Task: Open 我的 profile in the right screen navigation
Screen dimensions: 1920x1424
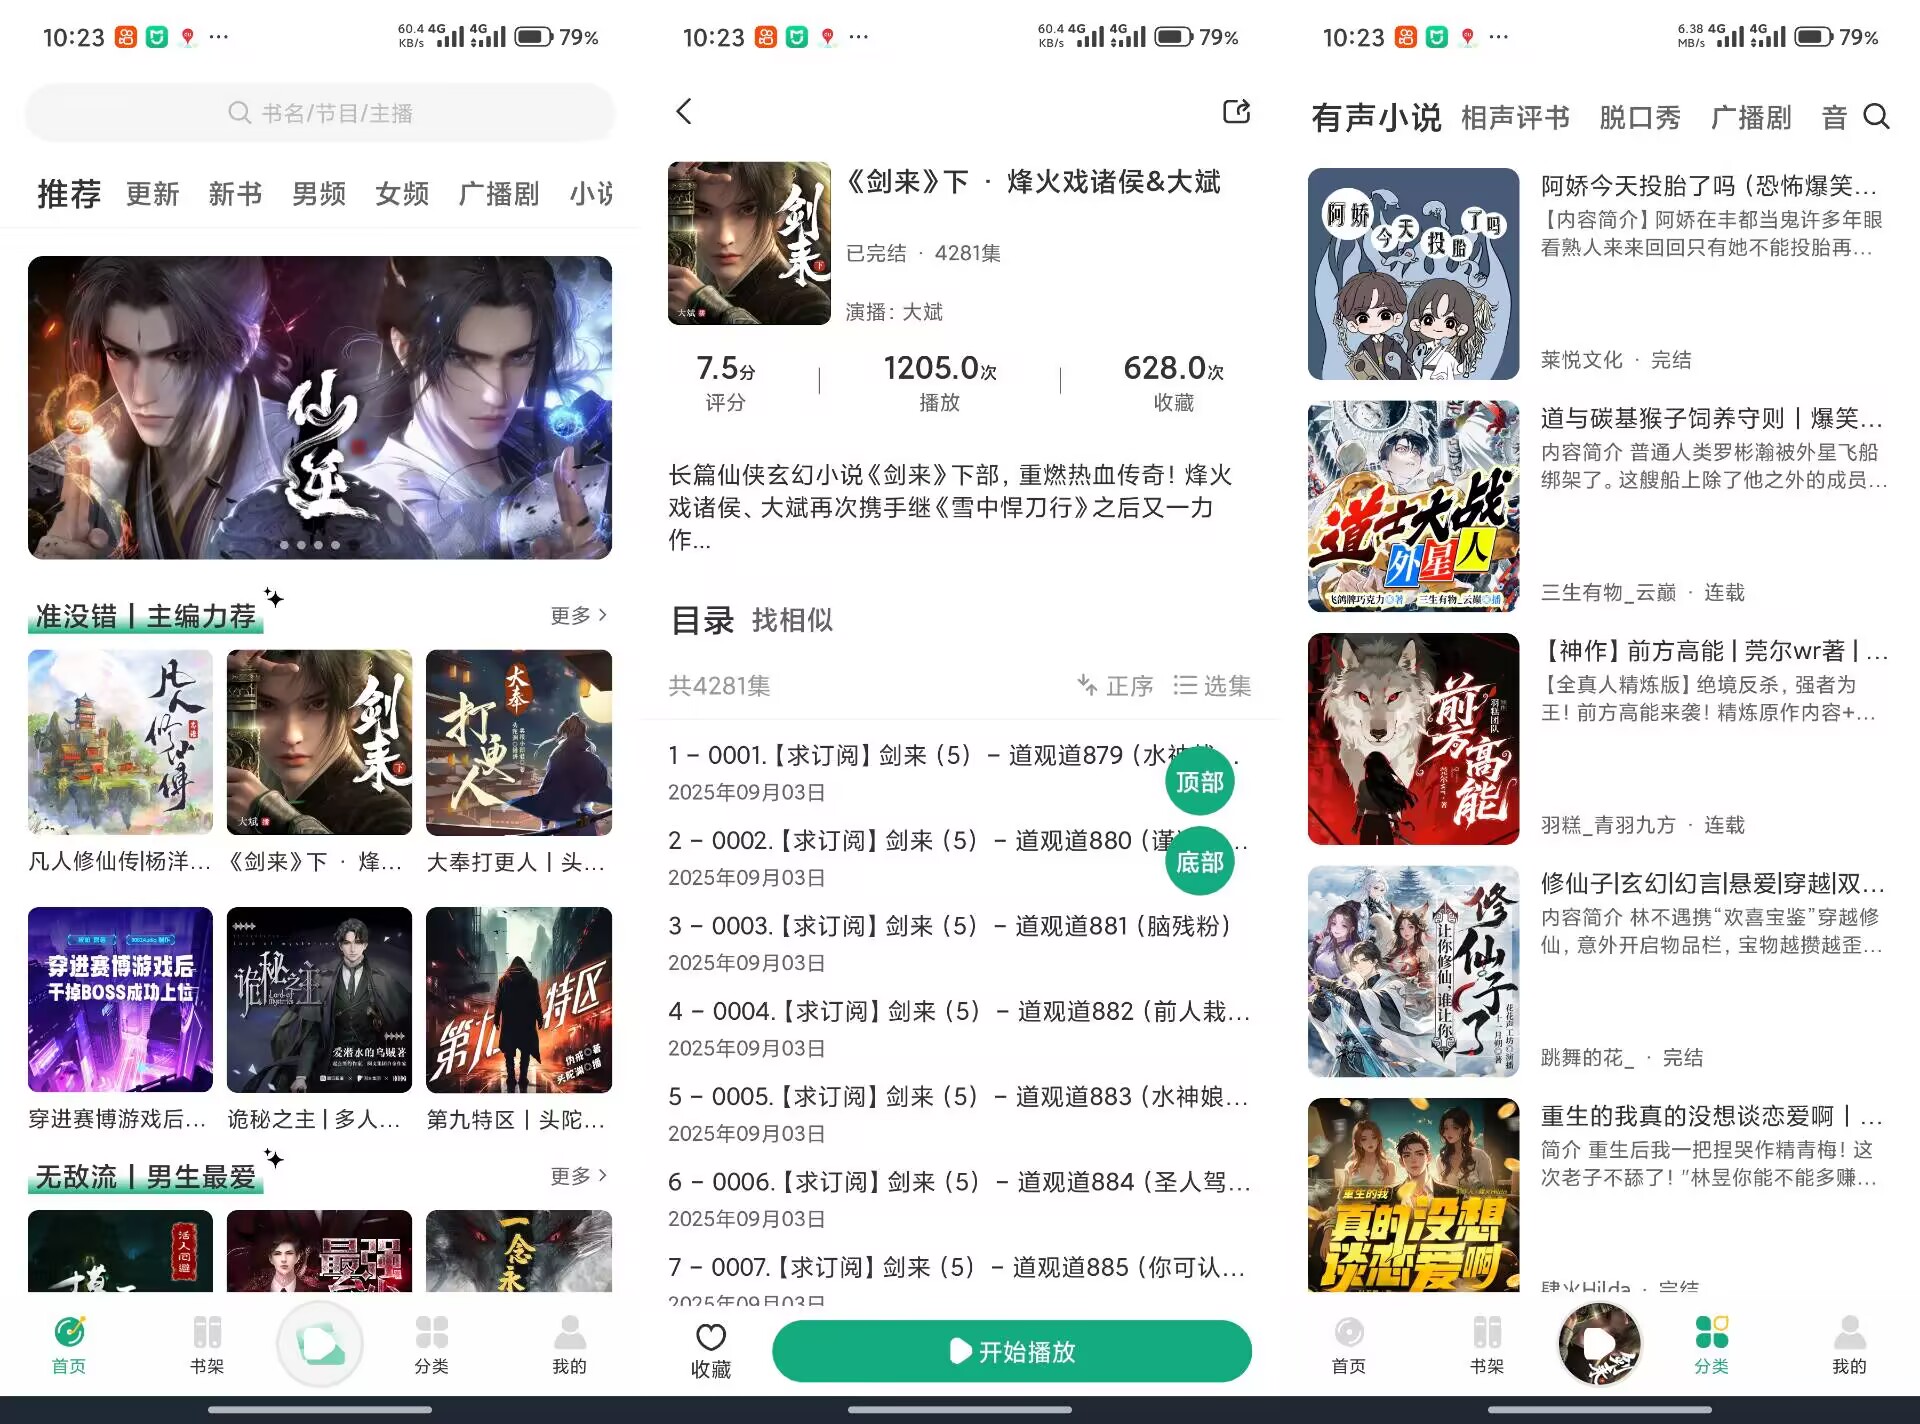Action: [x=1848, y=1344]
